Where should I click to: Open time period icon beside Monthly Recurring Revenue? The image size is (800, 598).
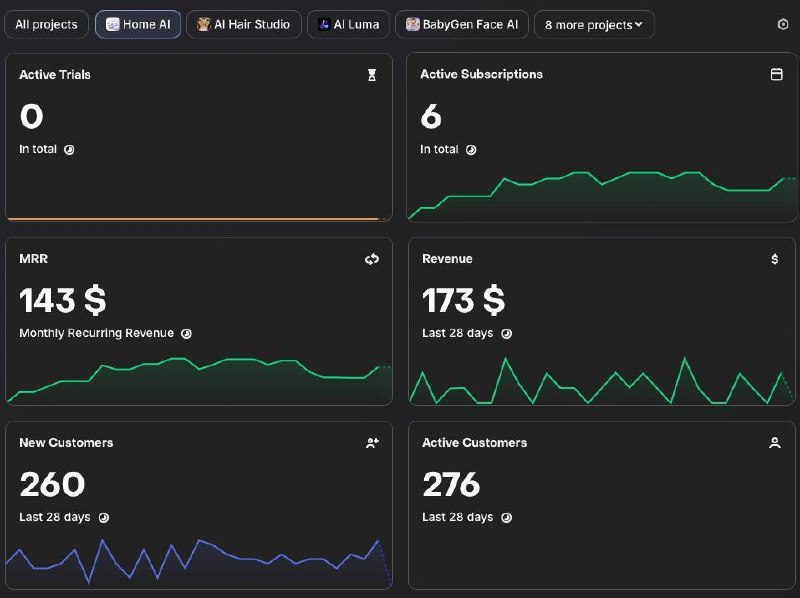[187, 334]
